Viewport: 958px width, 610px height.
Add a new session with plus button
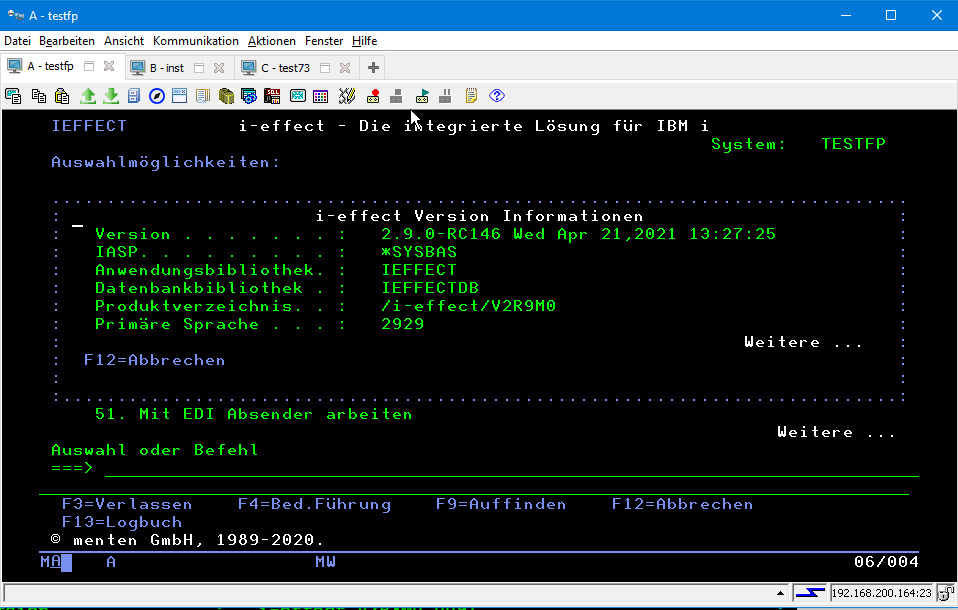tap(373, 68)
